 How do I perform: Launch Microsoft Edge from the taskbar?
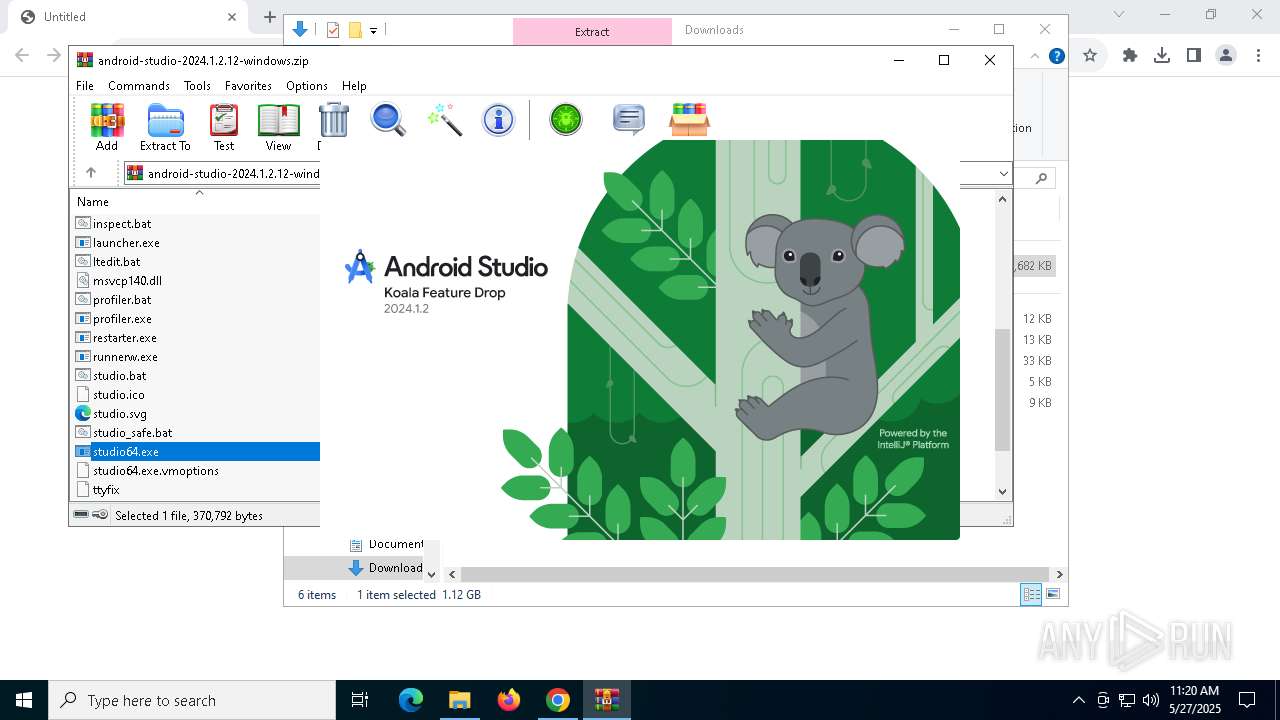point(411,700)
